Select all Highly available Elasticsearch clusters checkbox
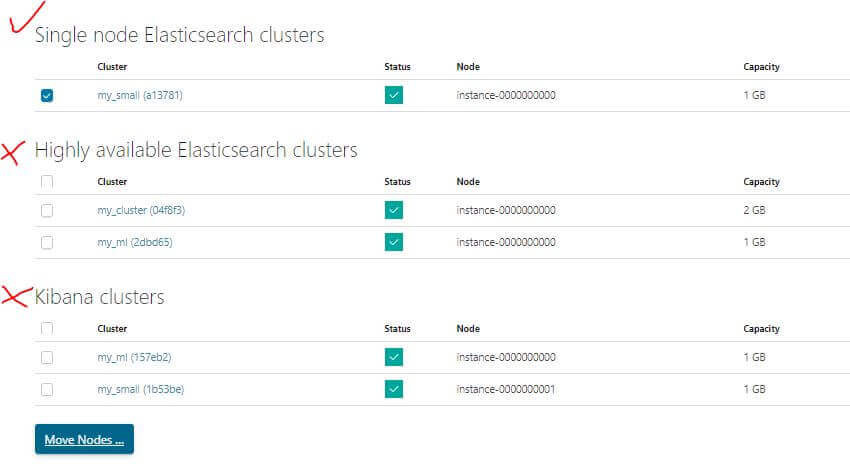 pyautogui.click(x=47, y=181)
